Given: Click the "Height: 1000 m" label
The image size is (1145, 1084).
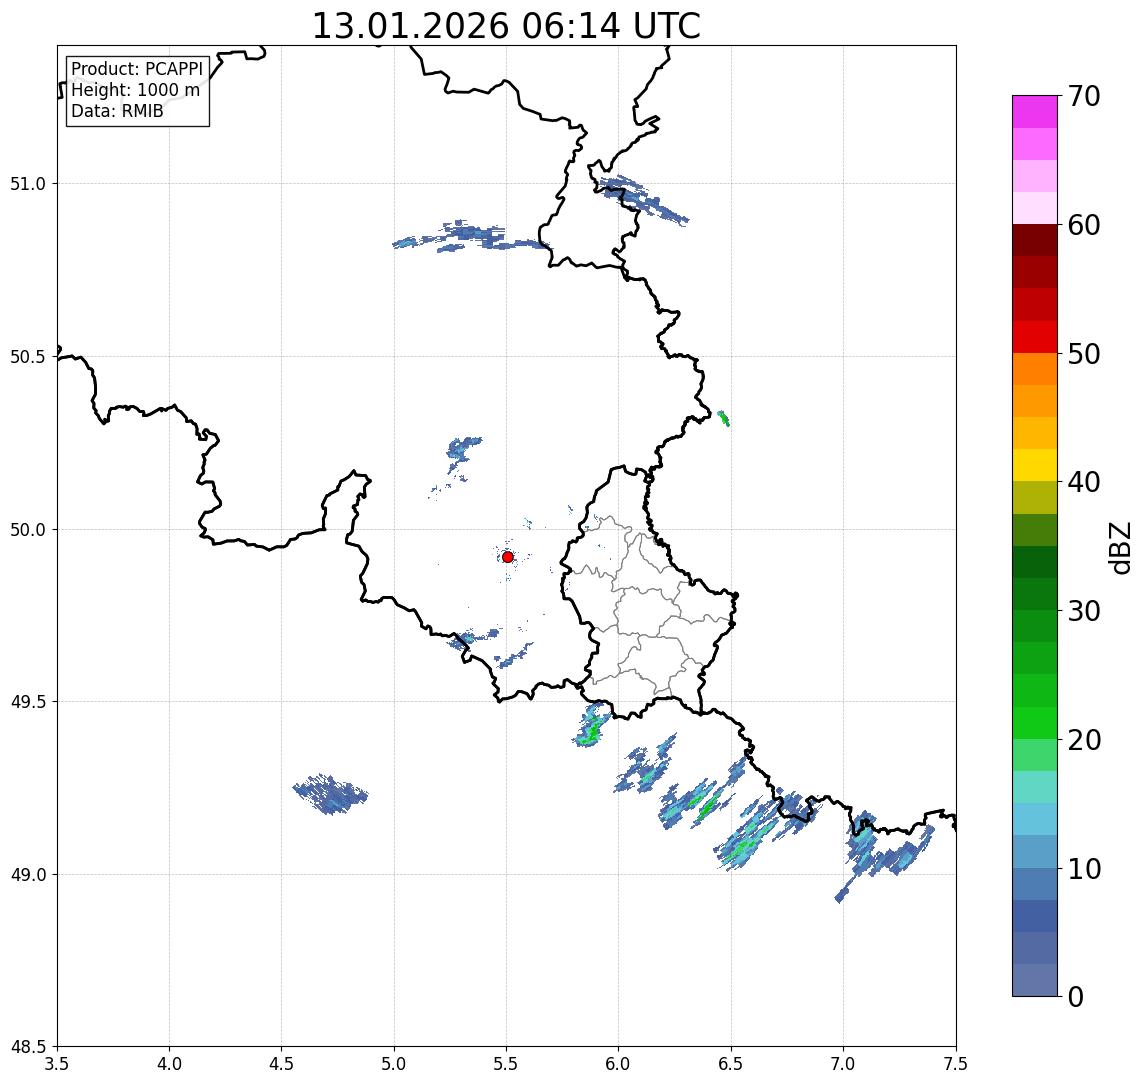Looking at the screenshot, I should pyautogui.click(x=135, y=90).
